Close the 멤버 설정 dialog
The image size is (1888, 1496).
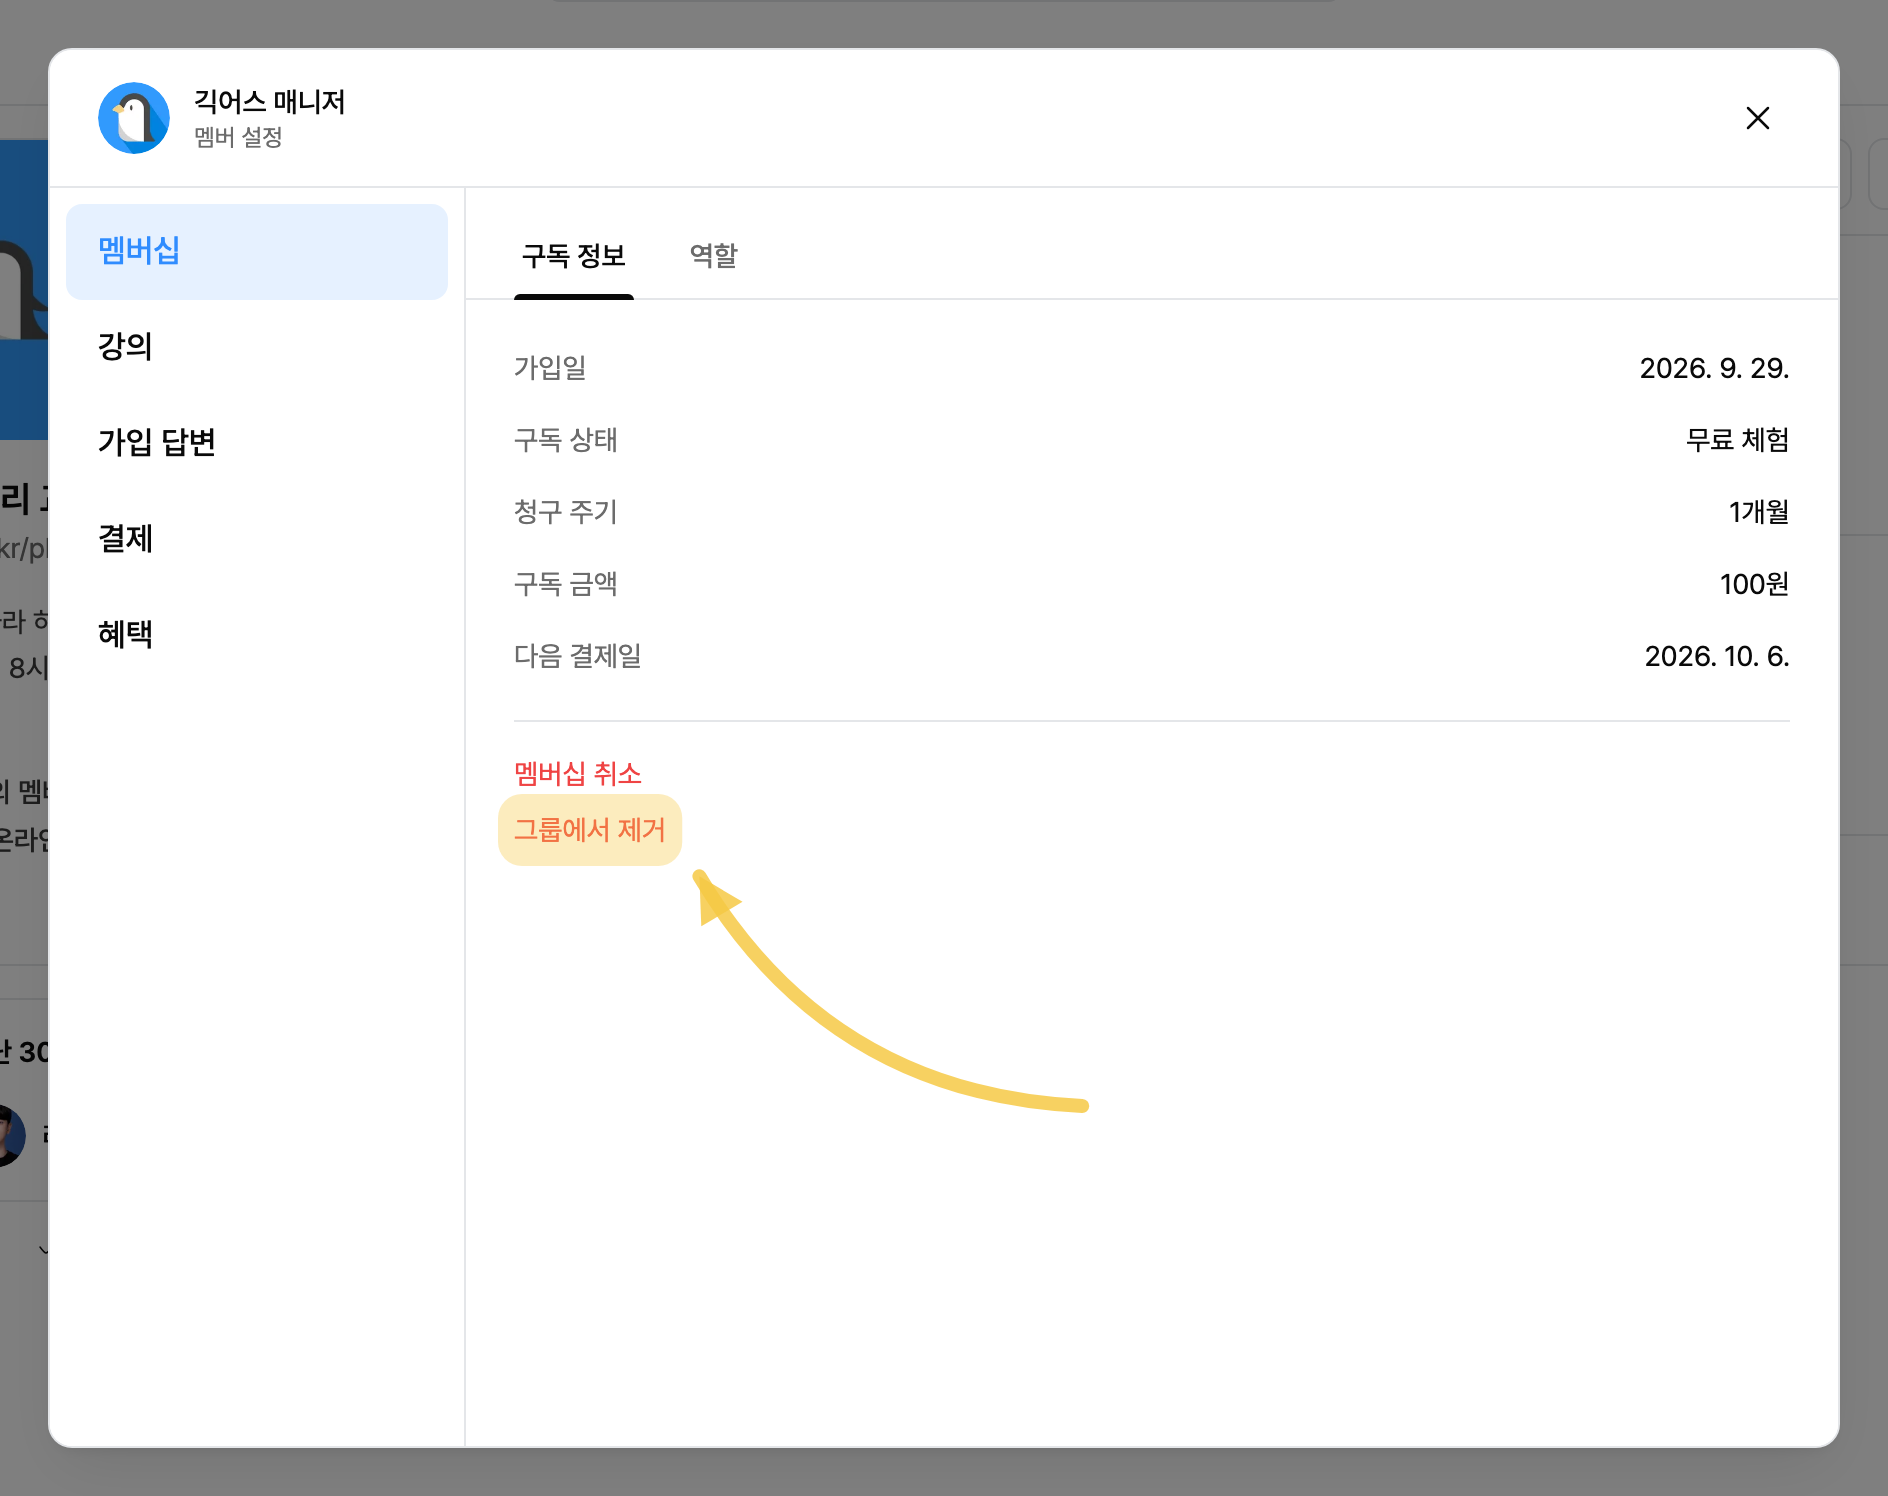1757,118
